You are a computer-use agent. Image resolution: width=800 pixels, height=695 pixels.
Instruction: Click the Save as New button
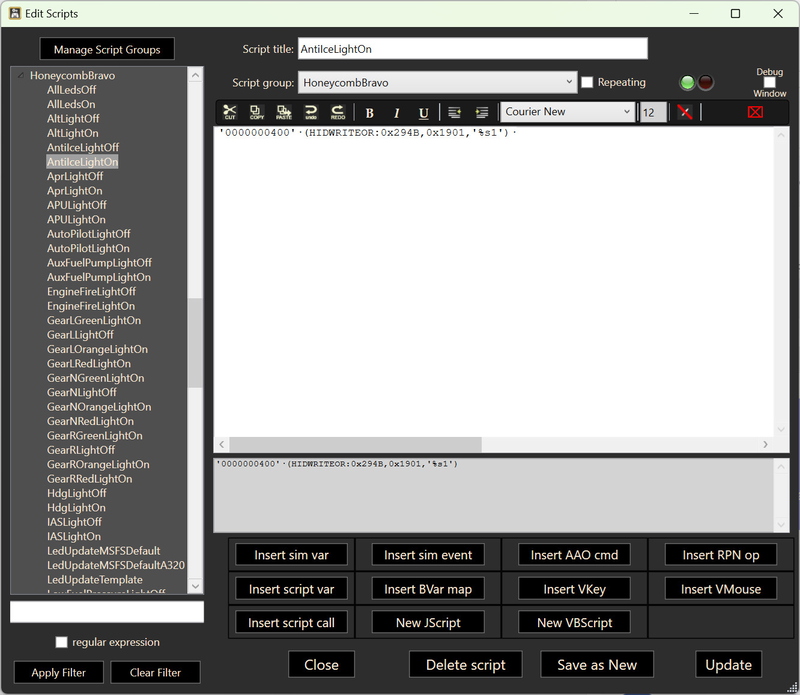point(596,664)
